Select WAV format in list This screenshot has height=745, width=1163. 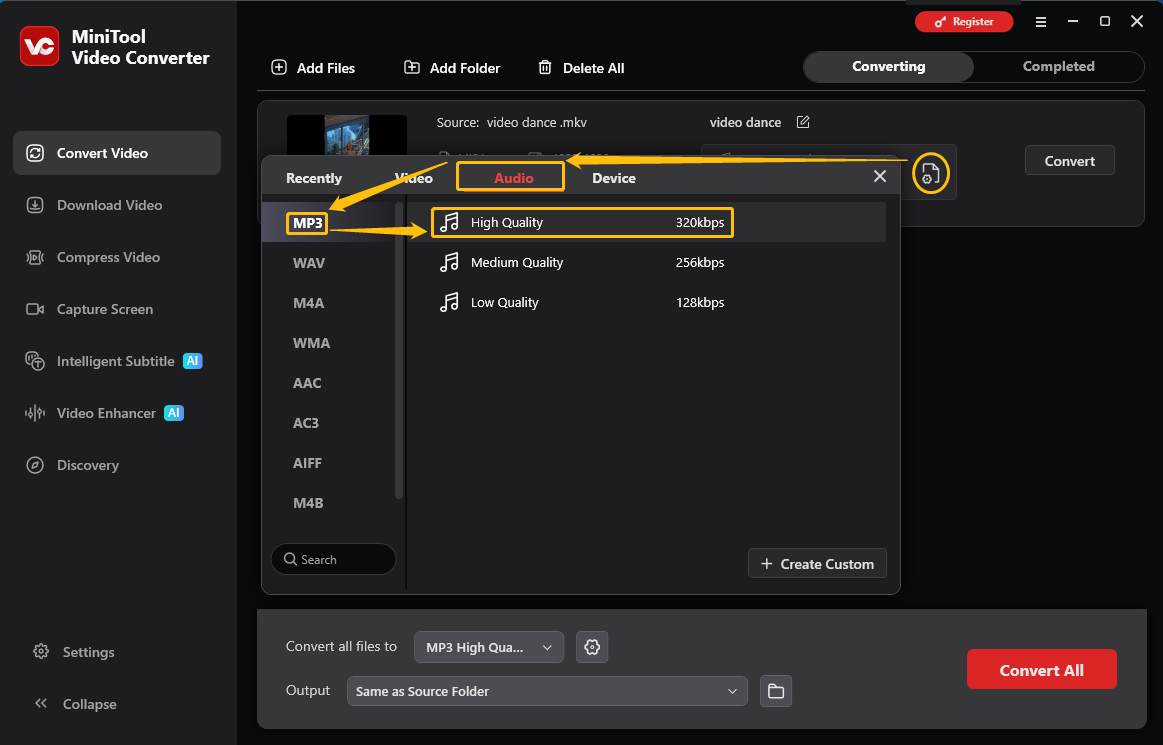pos(309,263)
